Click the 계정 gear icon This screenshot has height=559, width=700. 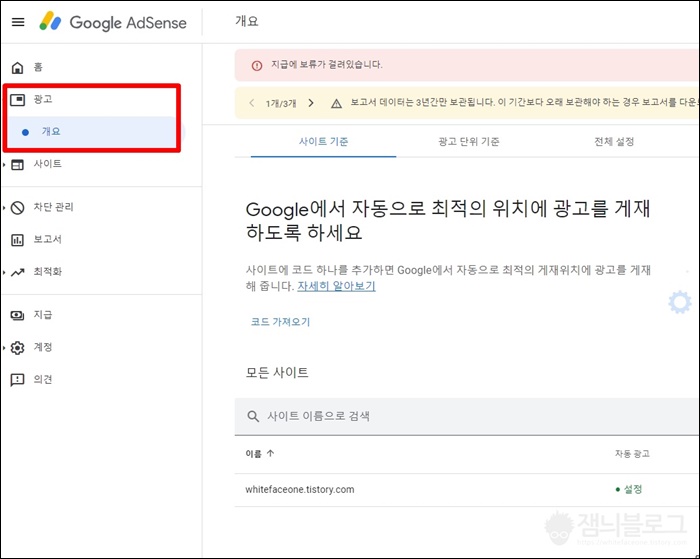17,347
